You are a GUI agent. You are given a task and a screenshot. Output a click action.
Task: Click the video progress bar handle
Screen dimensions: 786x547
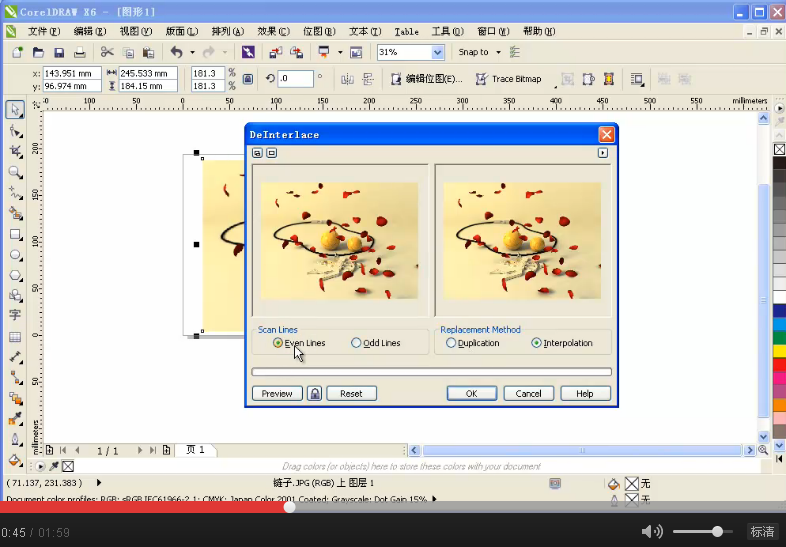pos(289,507)
